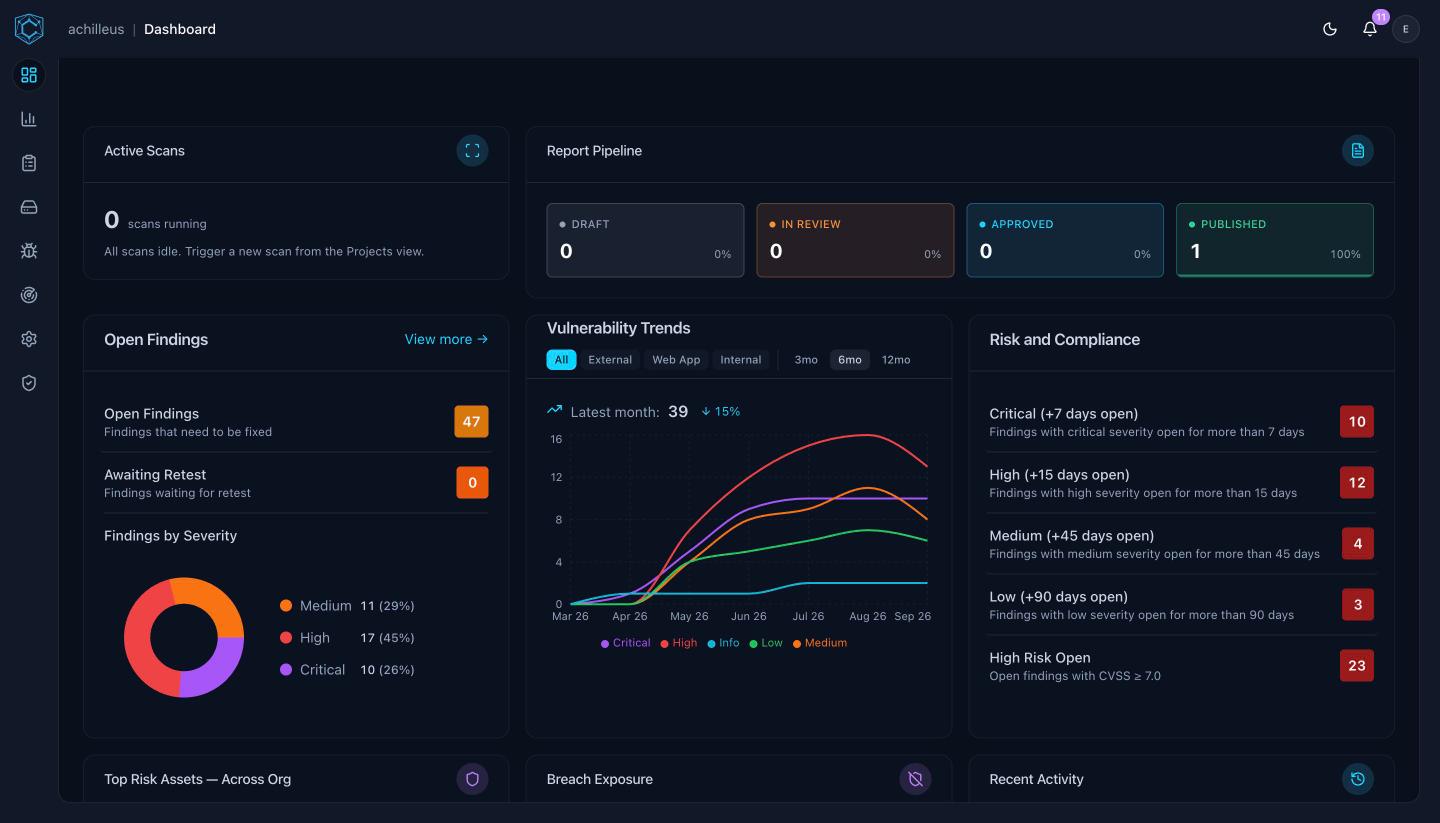The image size is (1440, 823).
Task: Toggle High series in chart legend
Action: click(679, 643)
